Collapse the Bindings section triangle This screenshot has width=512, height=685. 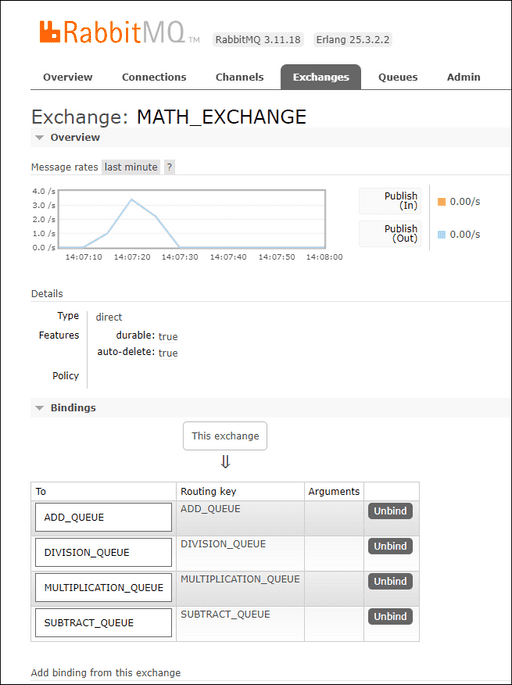point(39,408)
